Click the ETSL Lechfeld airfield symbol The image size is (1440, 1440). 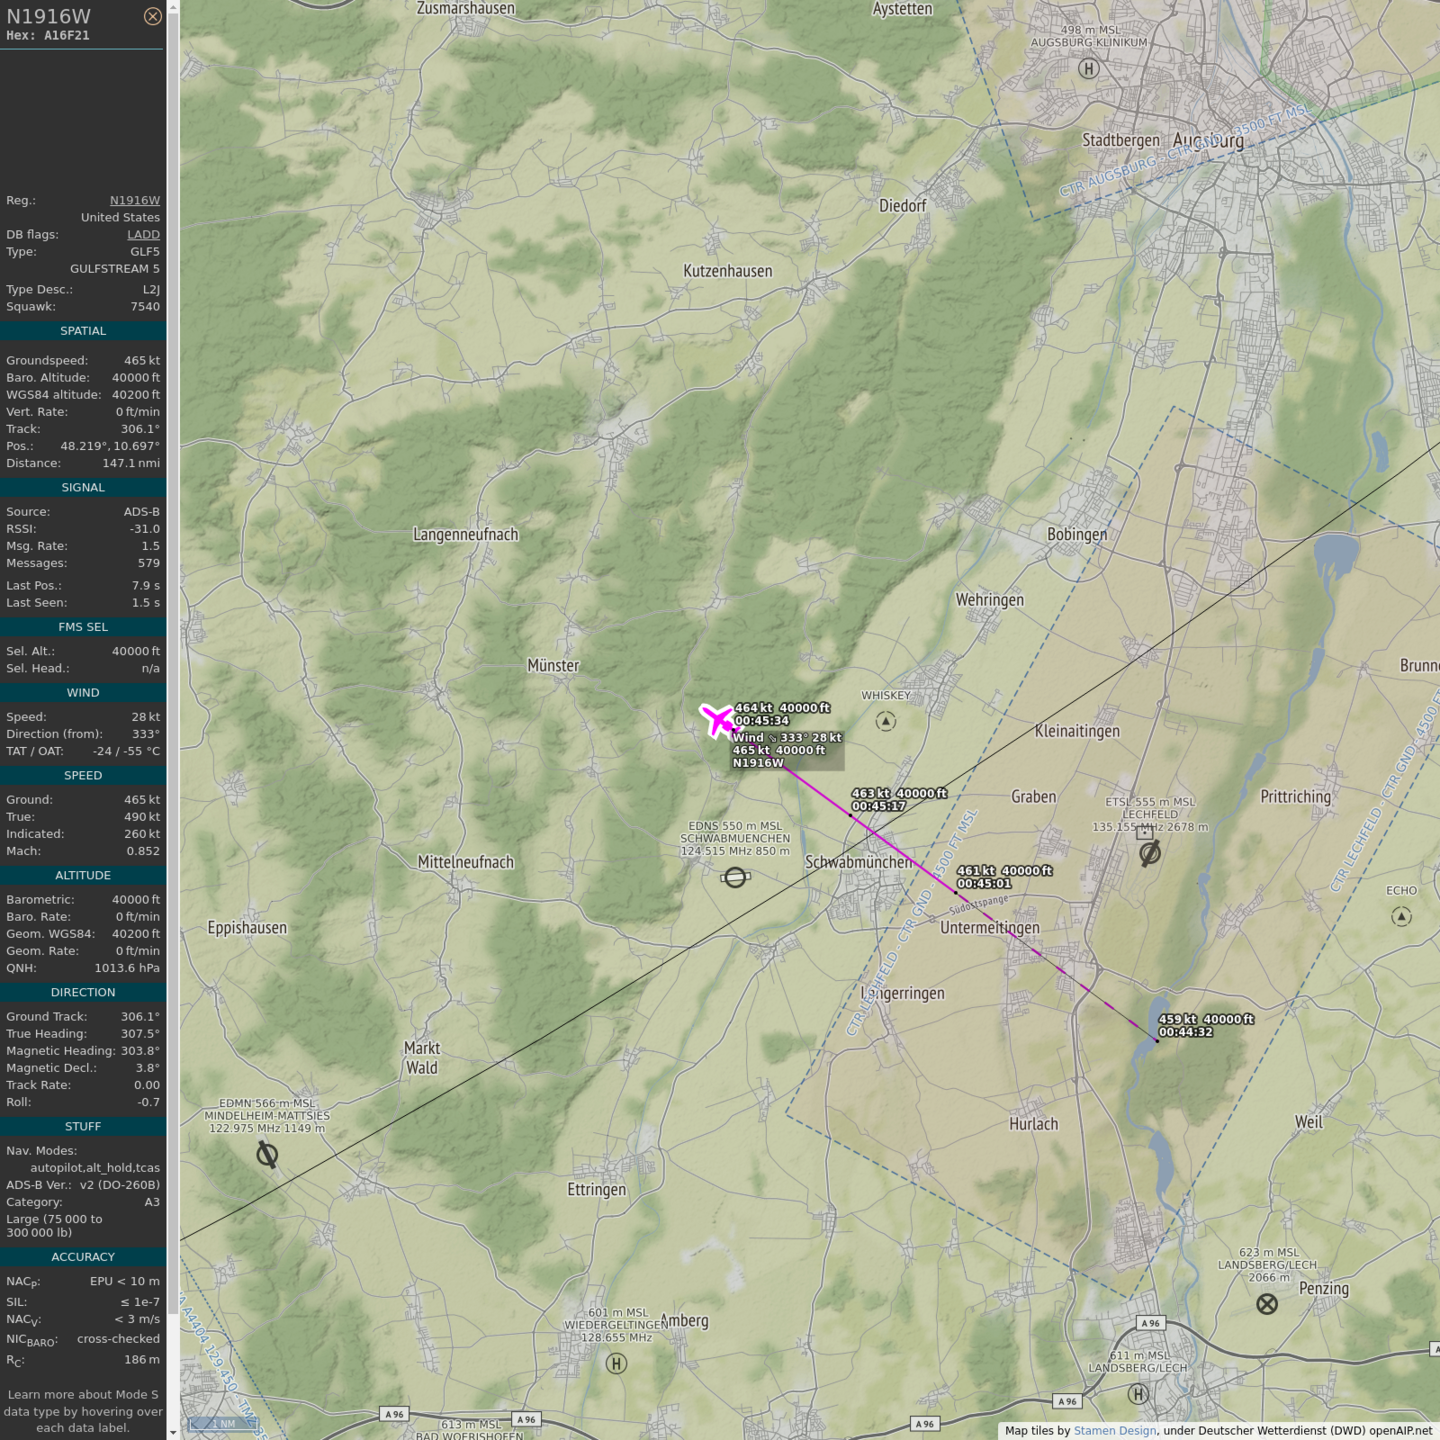pyautogui.click(x=1150, y=853)
